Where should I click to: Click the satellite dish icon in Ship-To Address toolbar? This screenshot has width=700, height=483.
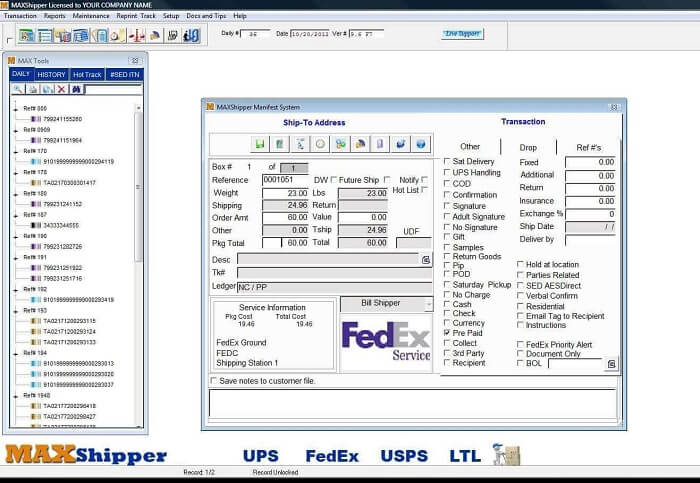click(360, 144)
